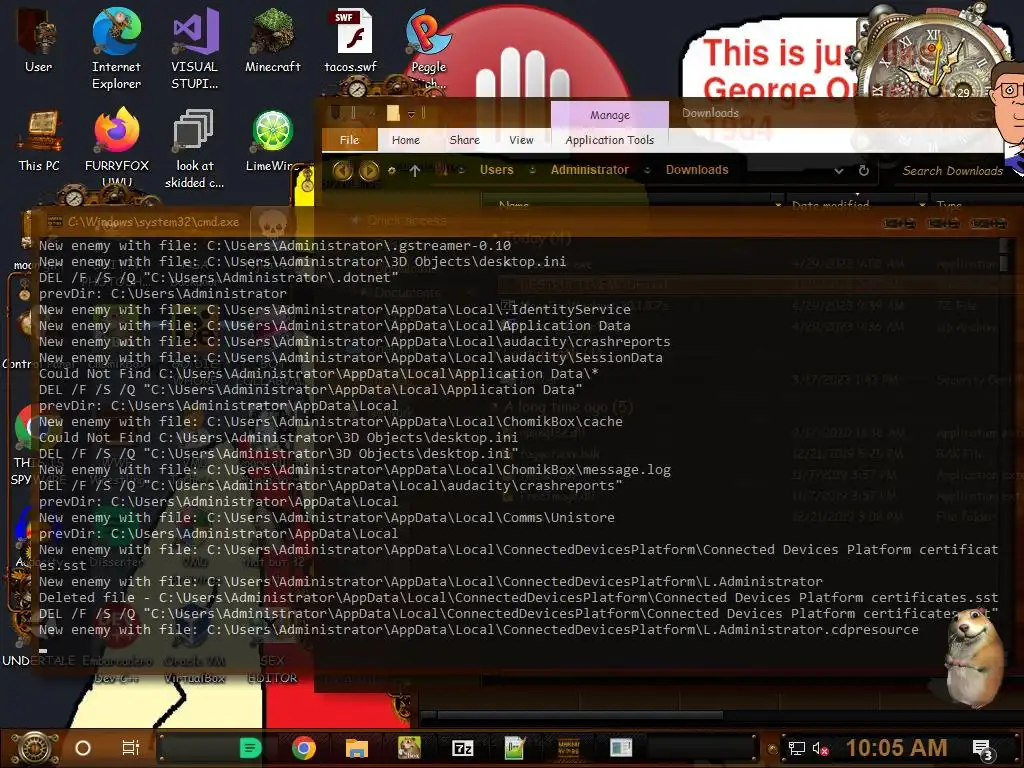The image size is (1024, 768).
Task: Open the VISUAL STUPI... desktop icon
Action: click(x=195, y=48)
